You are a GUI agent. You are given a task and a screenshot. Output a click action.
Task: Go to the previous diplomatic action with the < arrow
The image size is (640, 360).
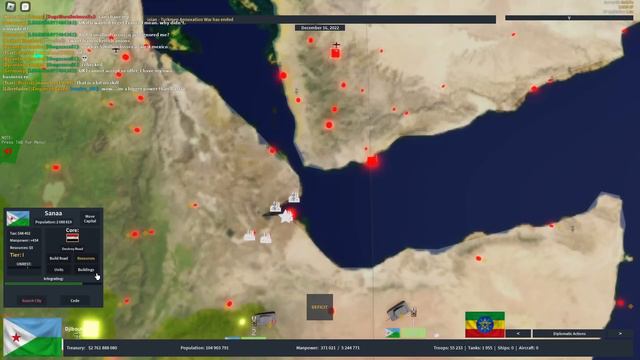[518, 333]
